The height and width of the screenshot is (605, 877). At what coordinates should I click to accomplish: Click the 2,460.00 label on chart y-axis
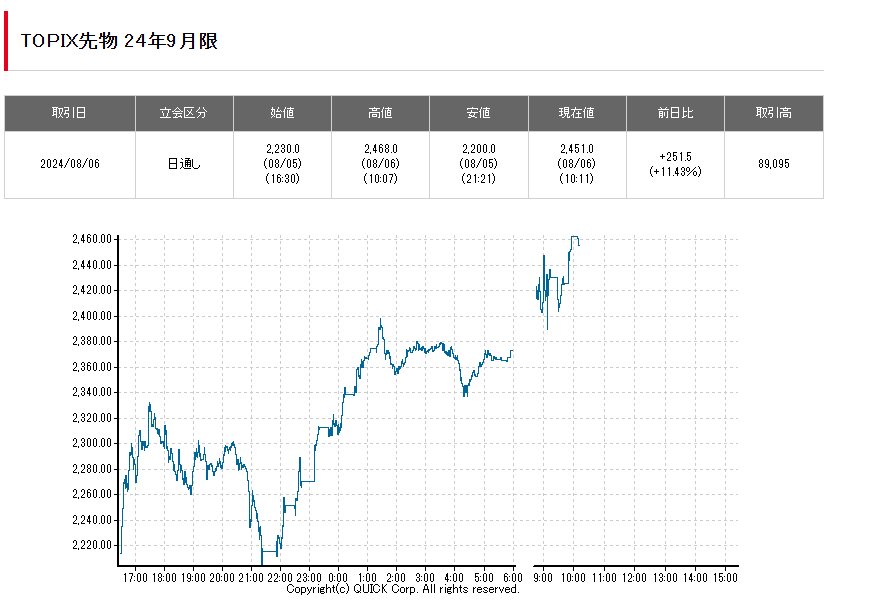click(91, 239)
